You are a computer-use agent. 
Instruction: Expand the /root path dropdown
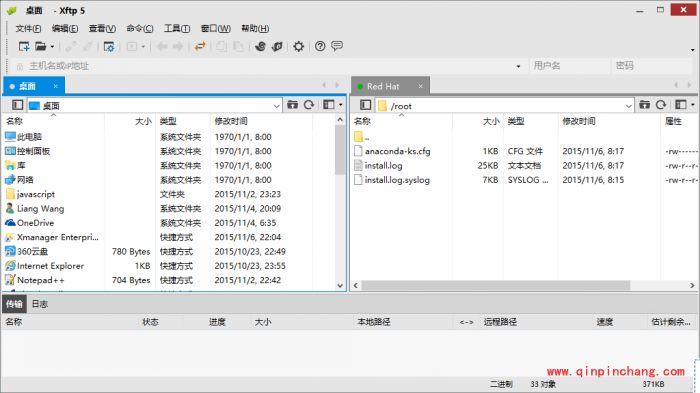pos(629,106)
